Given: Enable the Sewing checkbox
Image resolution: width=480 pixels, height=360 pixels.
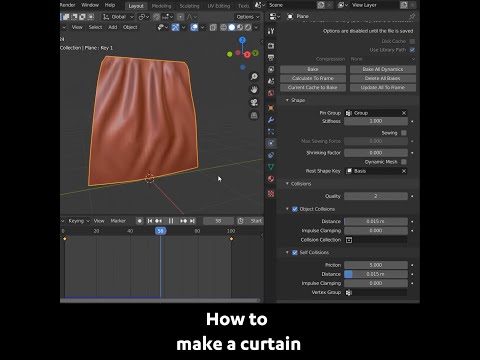Looking at the screenshot, I should click(x=404, y=133).
